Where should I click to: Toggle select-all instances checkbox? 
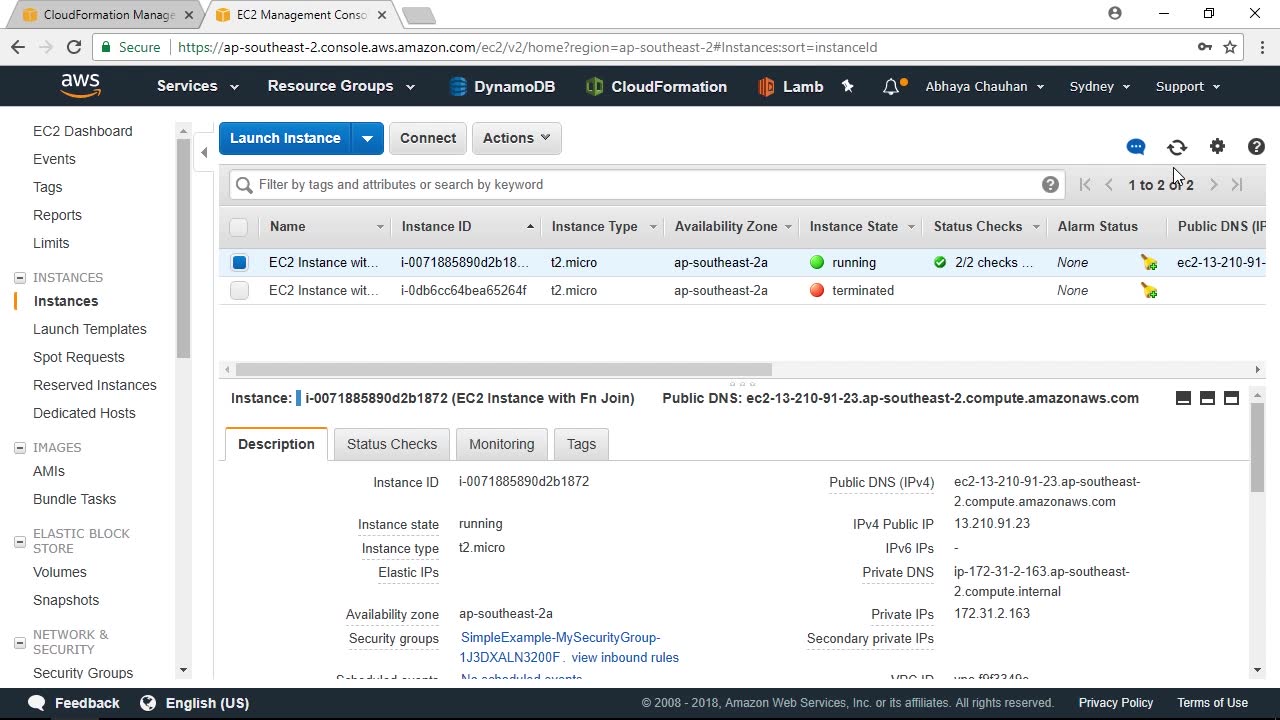(238, 227)
